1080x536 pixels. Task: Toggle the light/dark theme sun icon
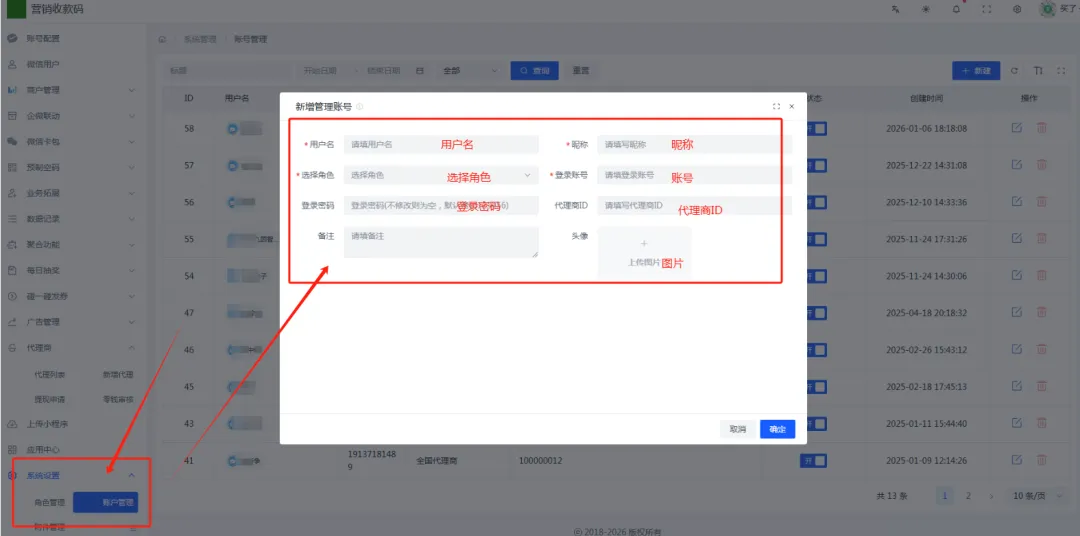coord(926,9)
